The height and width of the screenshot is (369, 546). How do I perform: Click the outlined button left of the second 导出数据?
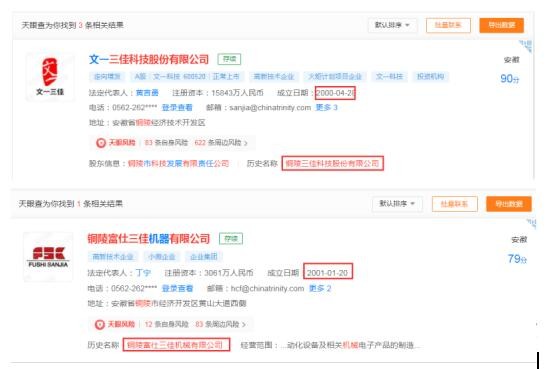[x=454, y=204]
